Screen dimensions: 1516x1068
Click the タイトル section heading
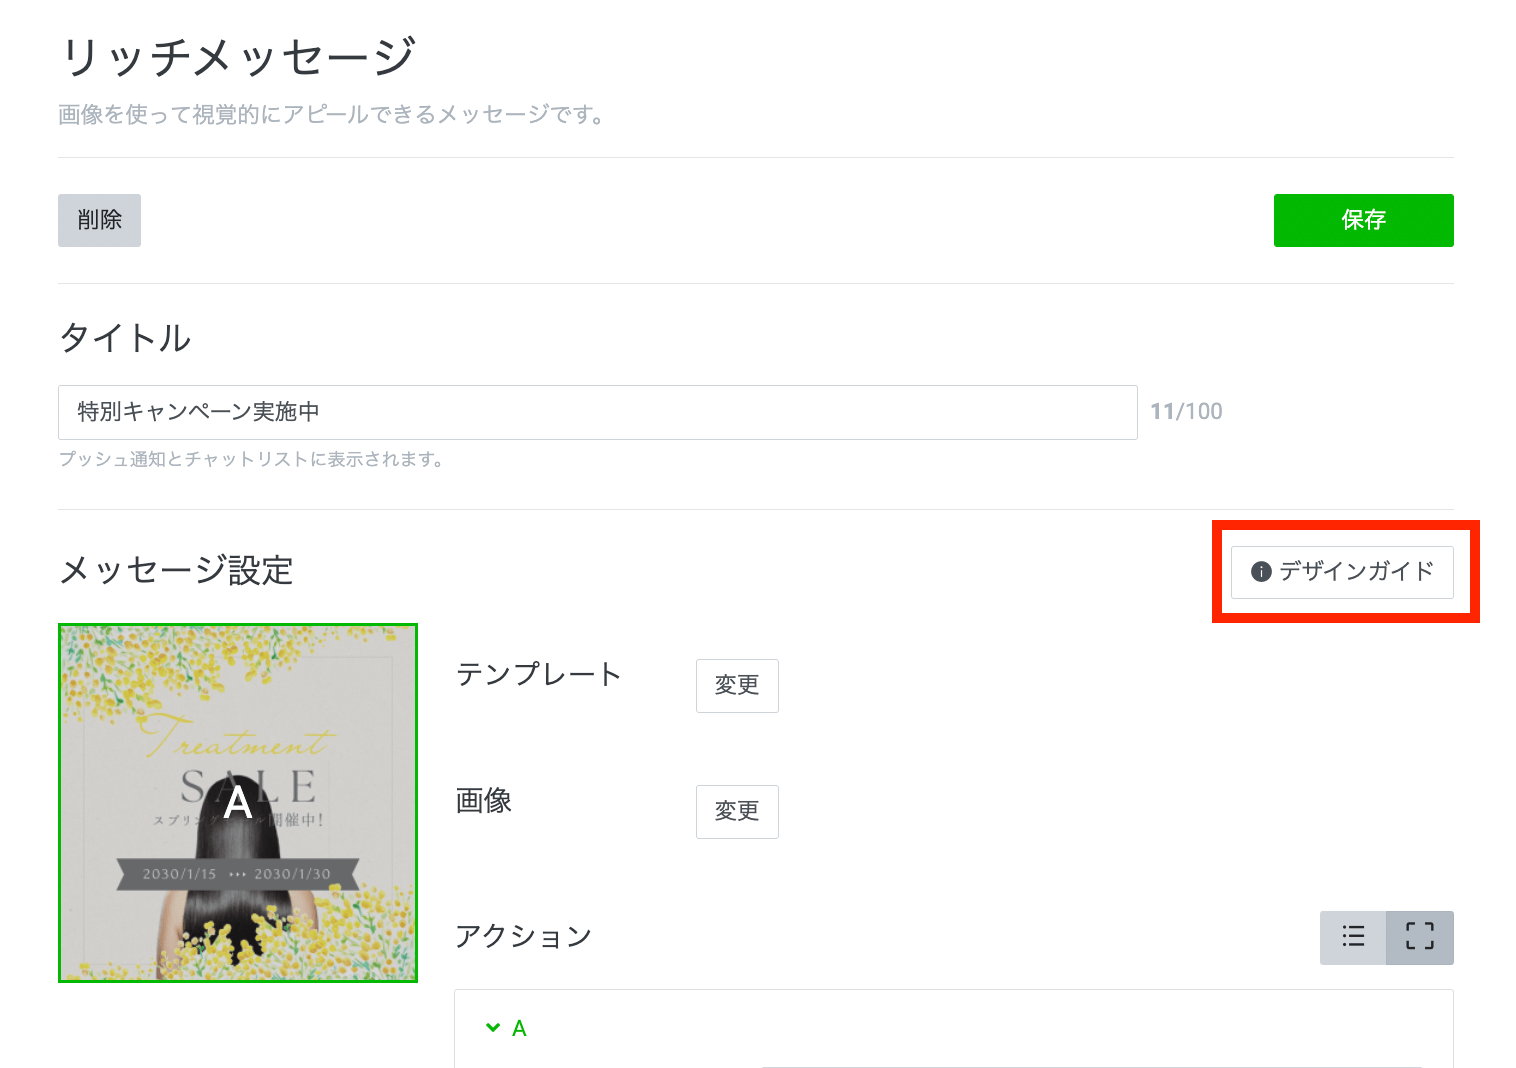point(125,338)
